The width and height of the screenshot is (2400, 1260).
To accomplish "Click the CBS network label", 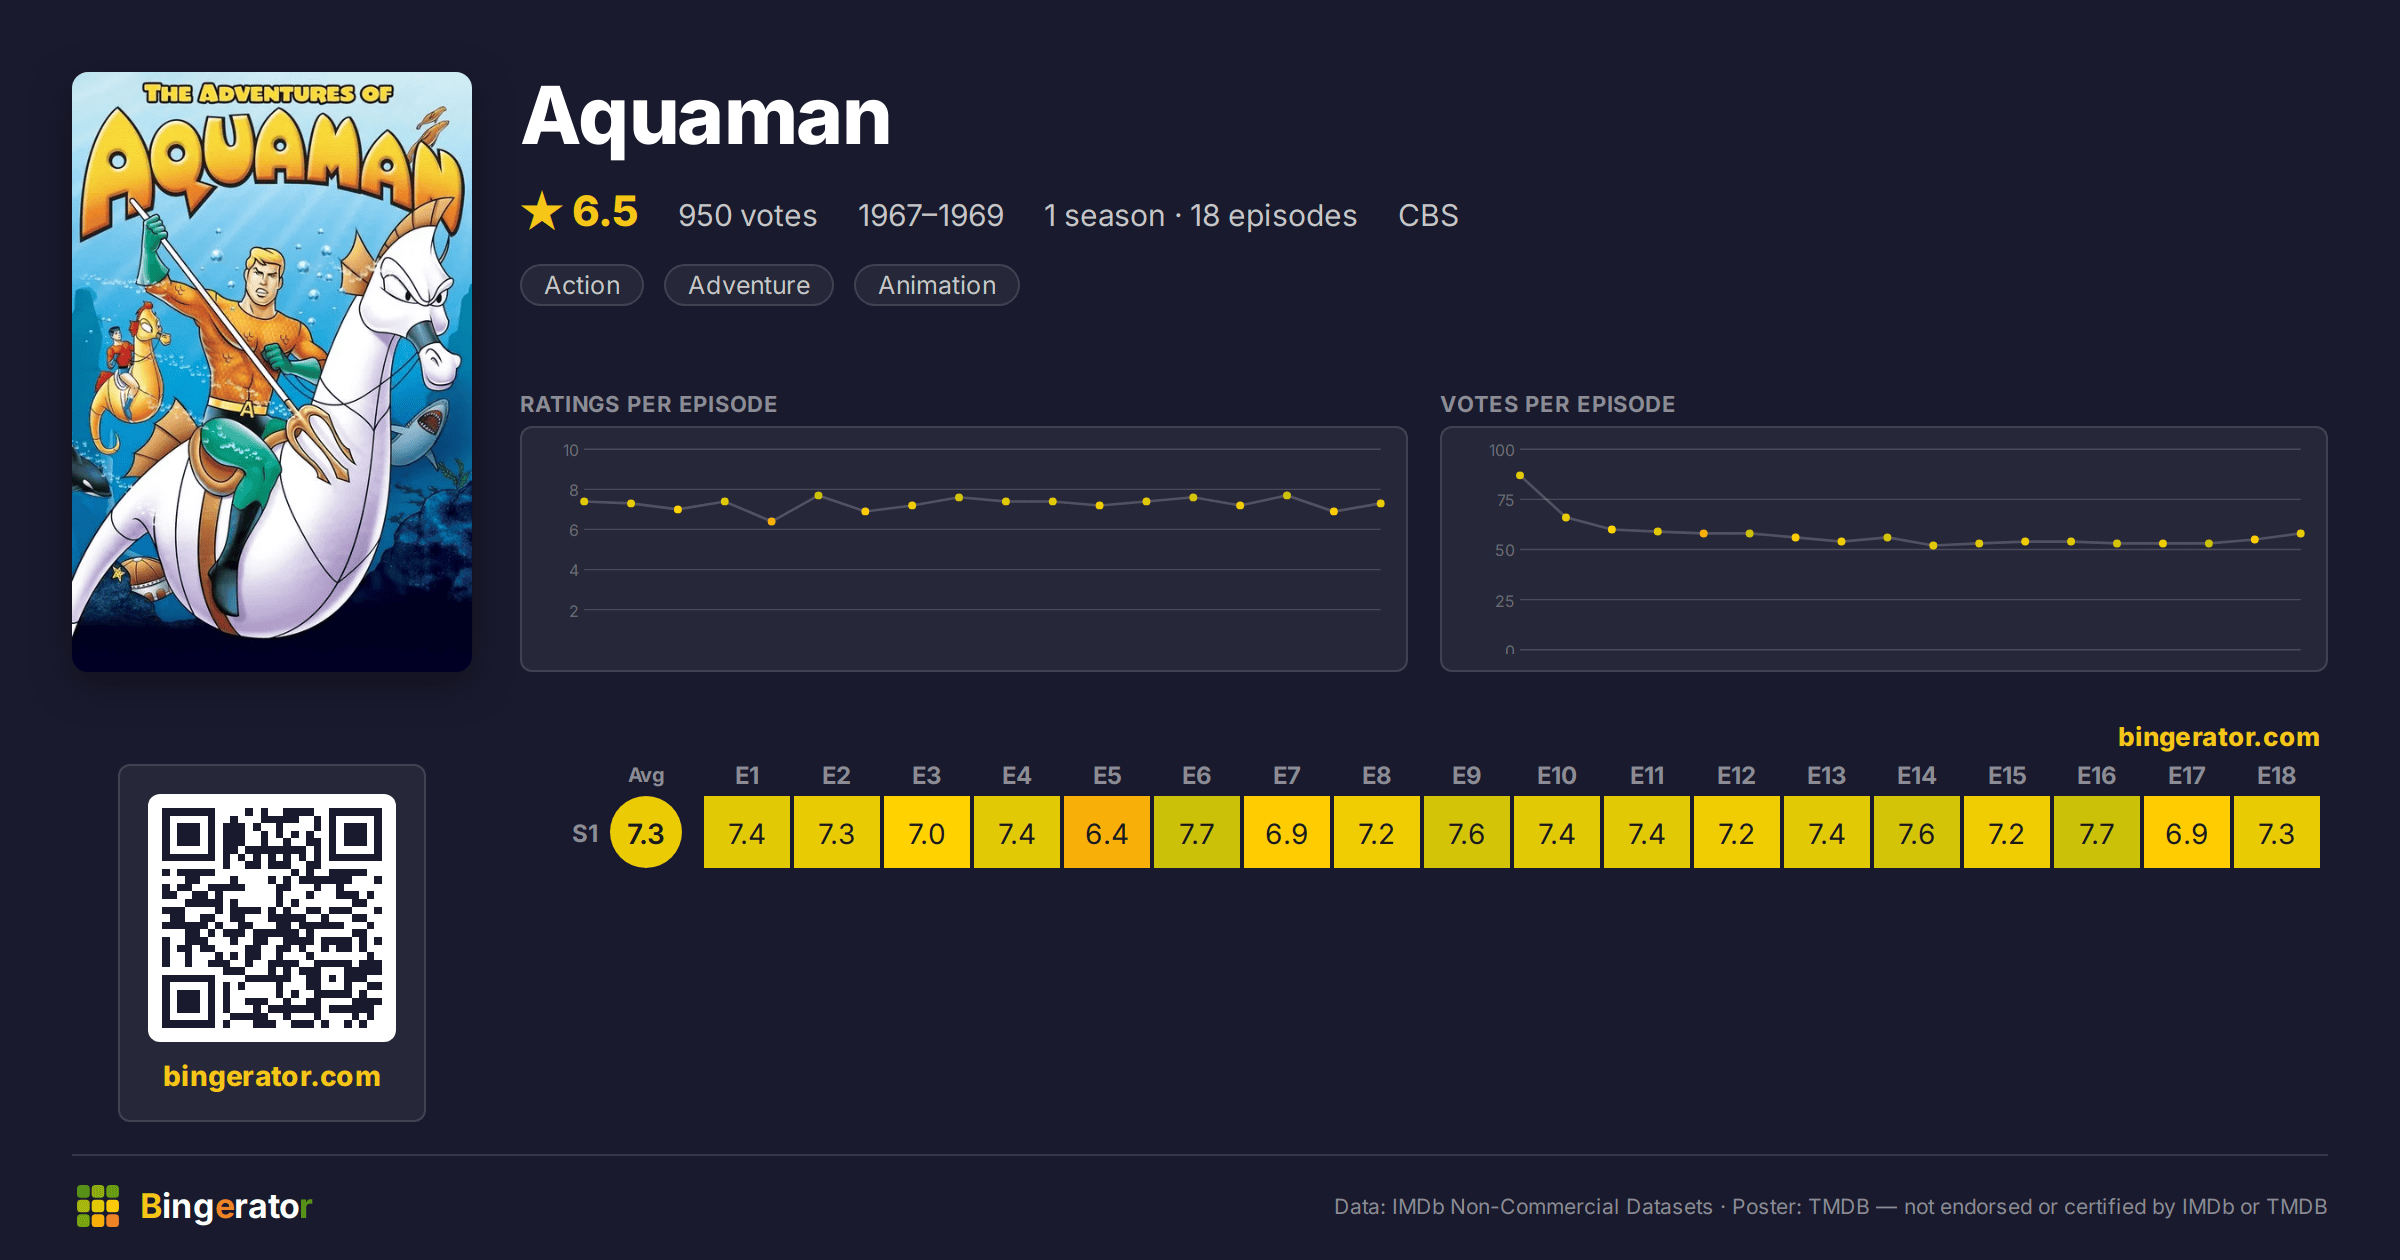I will 1428,215.
